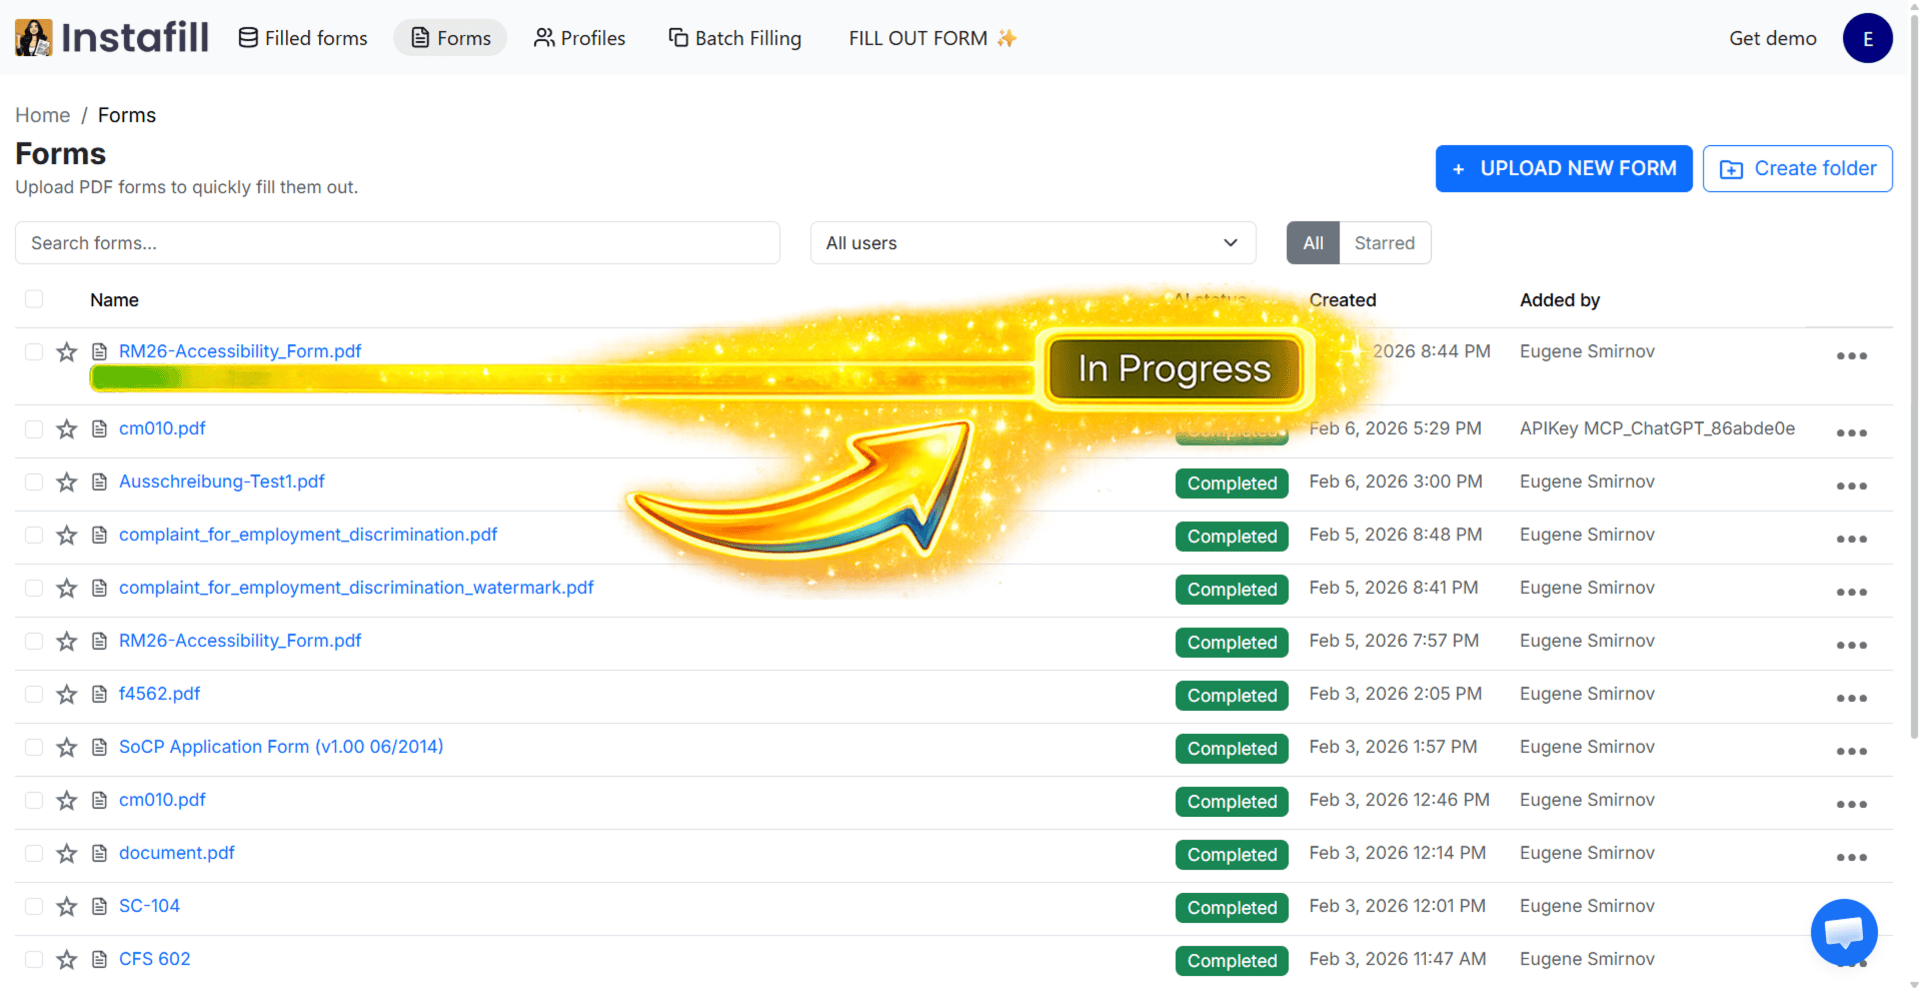Open the actions menu for Ausschreibung-Test1.pdf
Screen dimensions: 1920x988
click(x=1851, y=486)
